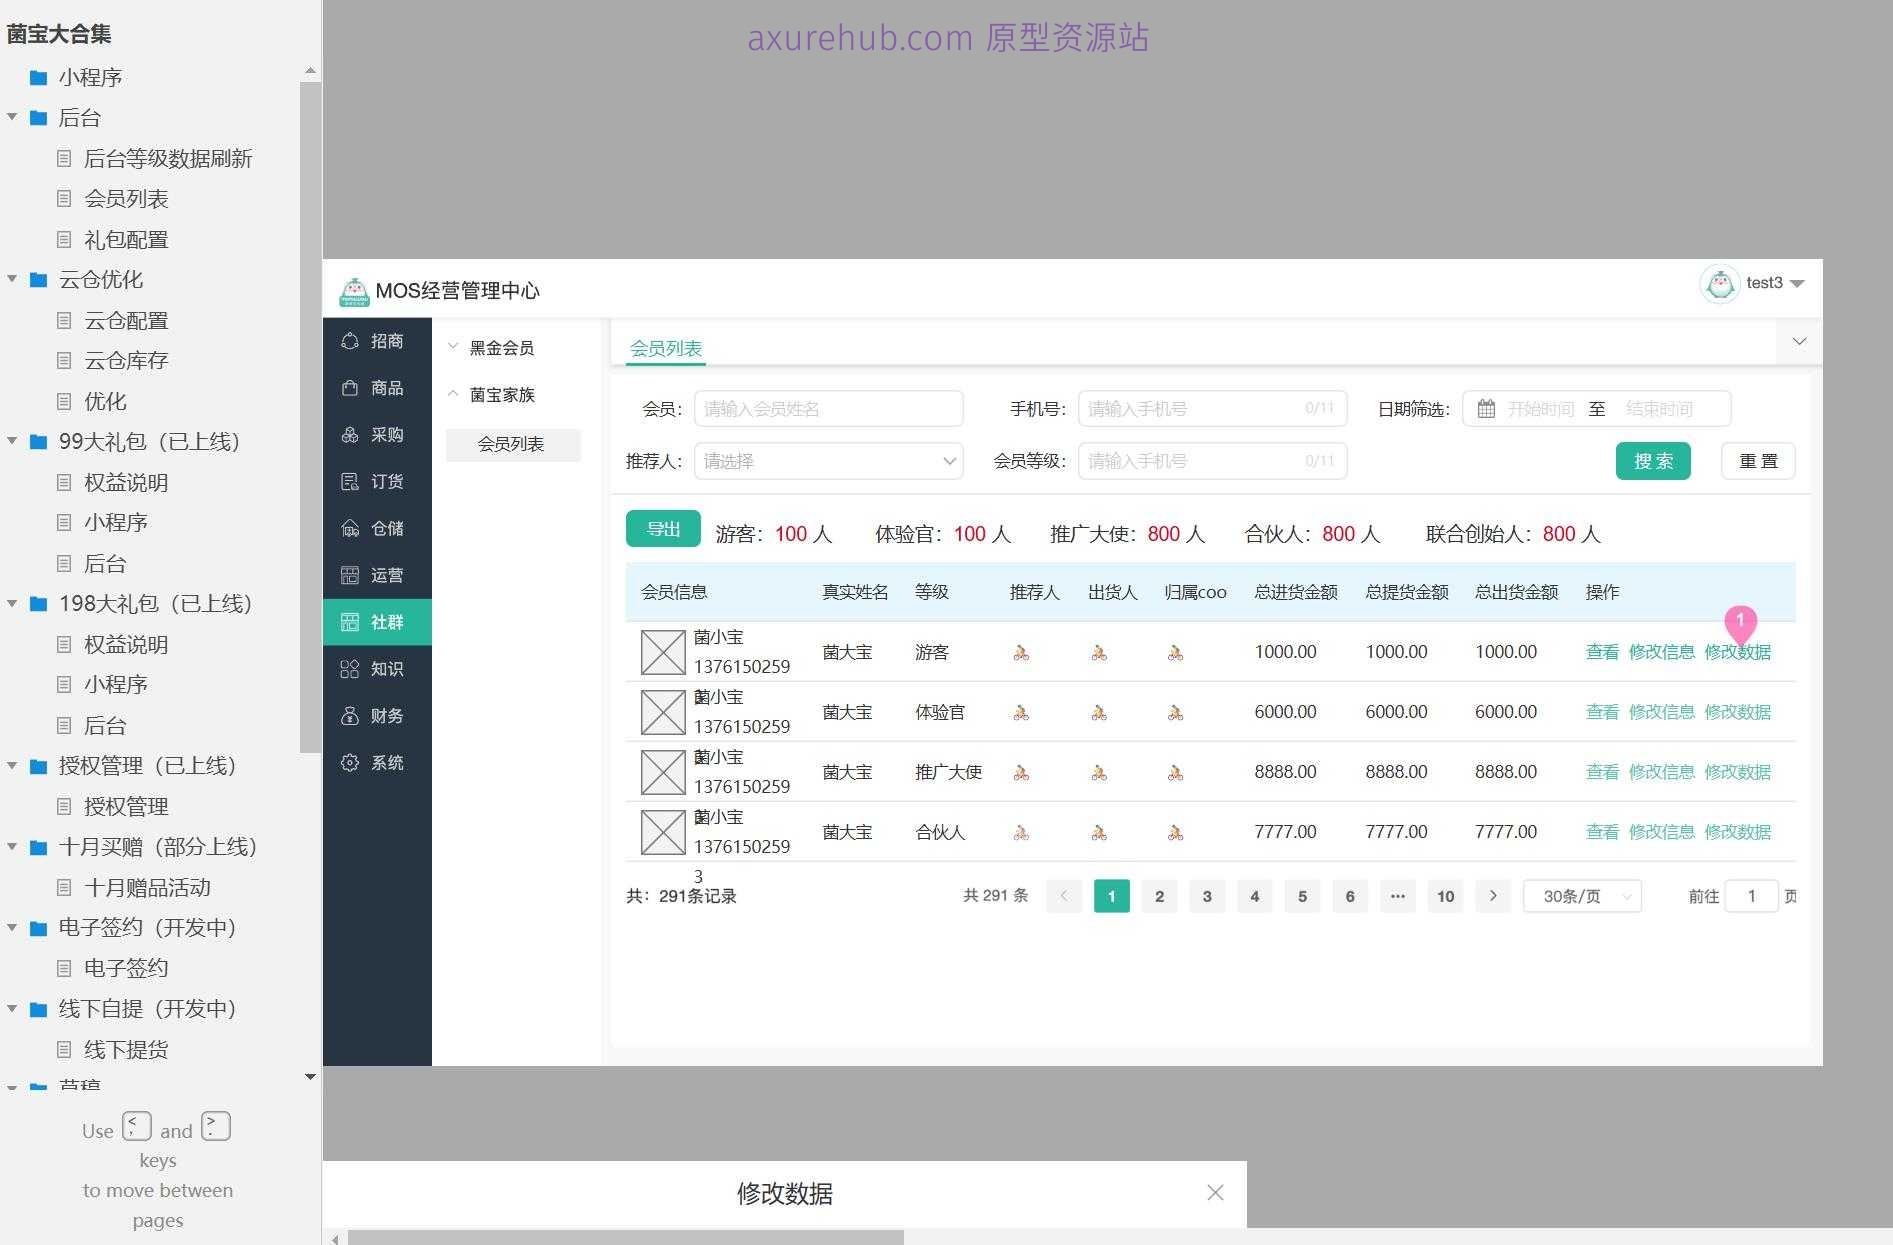Click the 财务 sidebar icon
This screenshot has width=1893, height=1245.
pos(376,715)
